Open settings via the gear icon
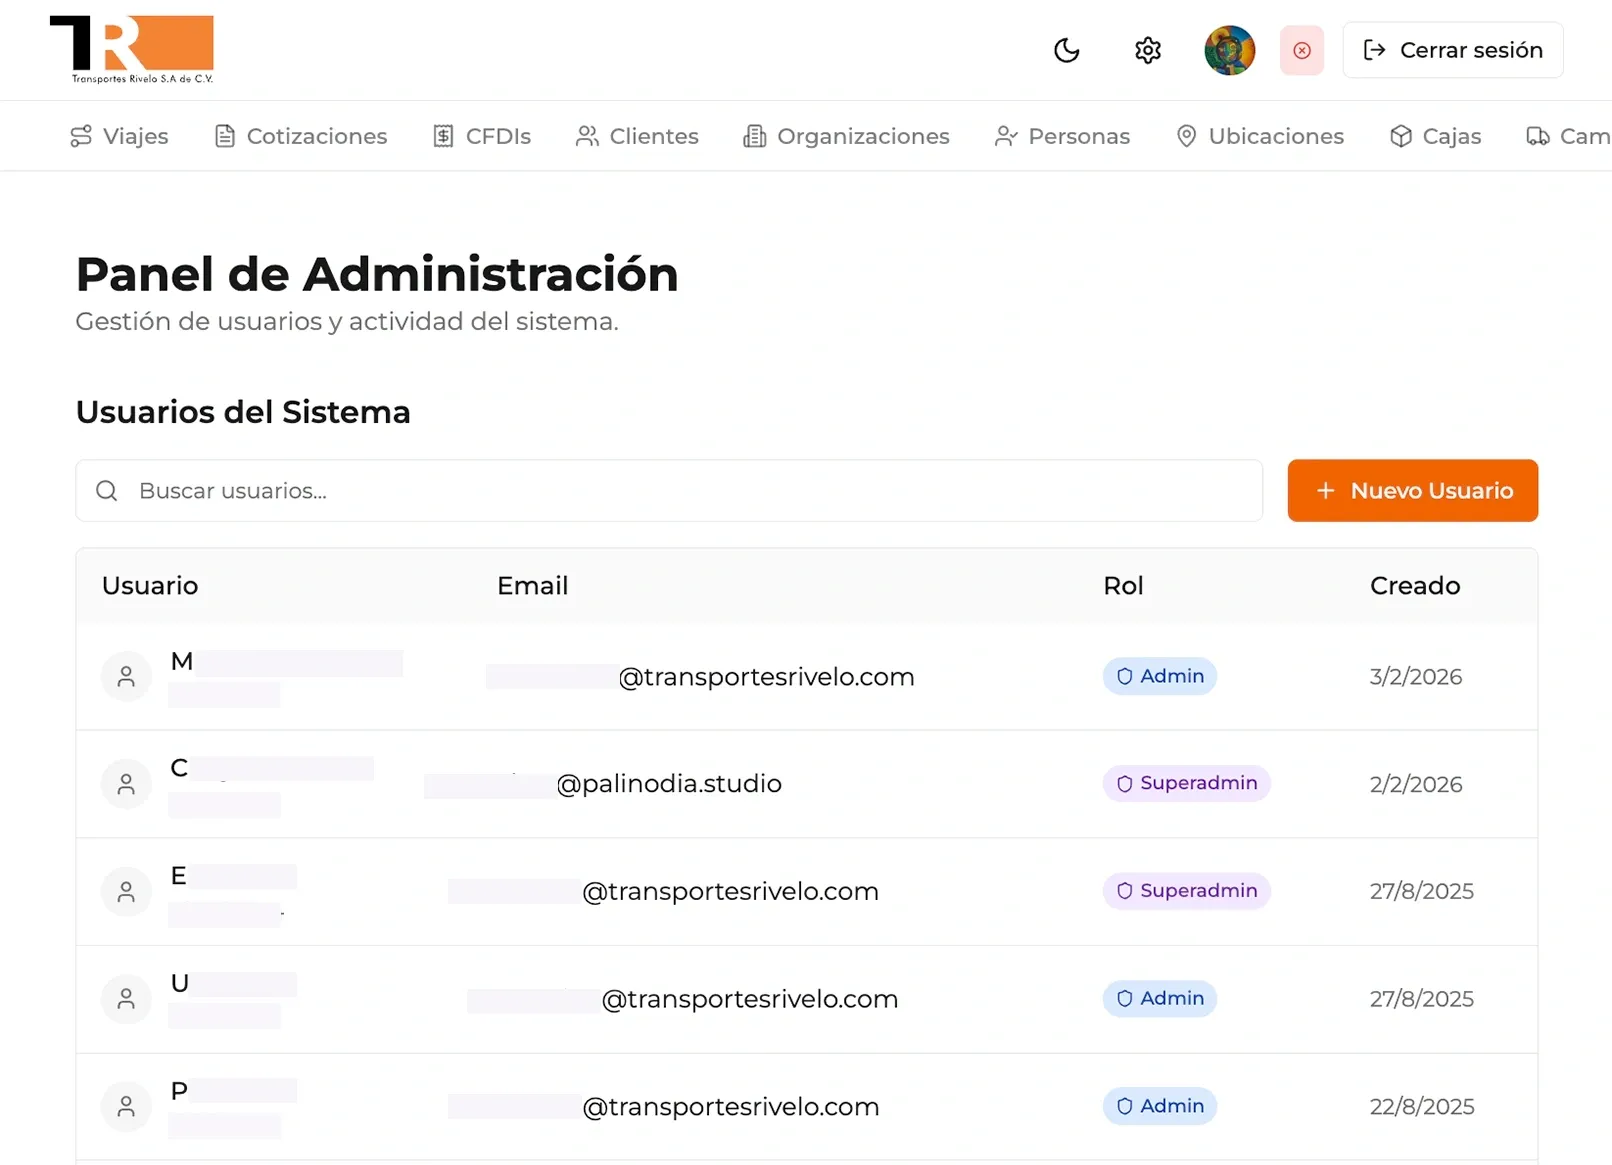 click(x=1147, y=50)
